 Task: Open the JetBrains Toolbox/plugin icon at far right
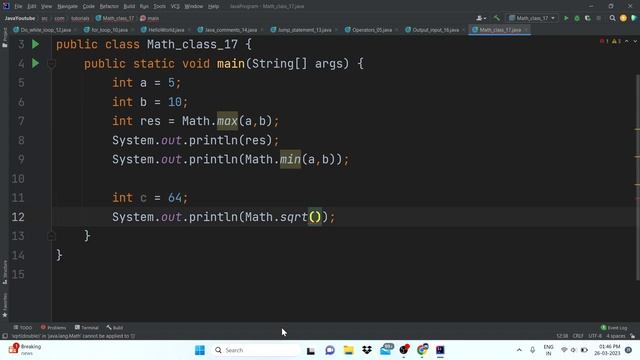634,18
